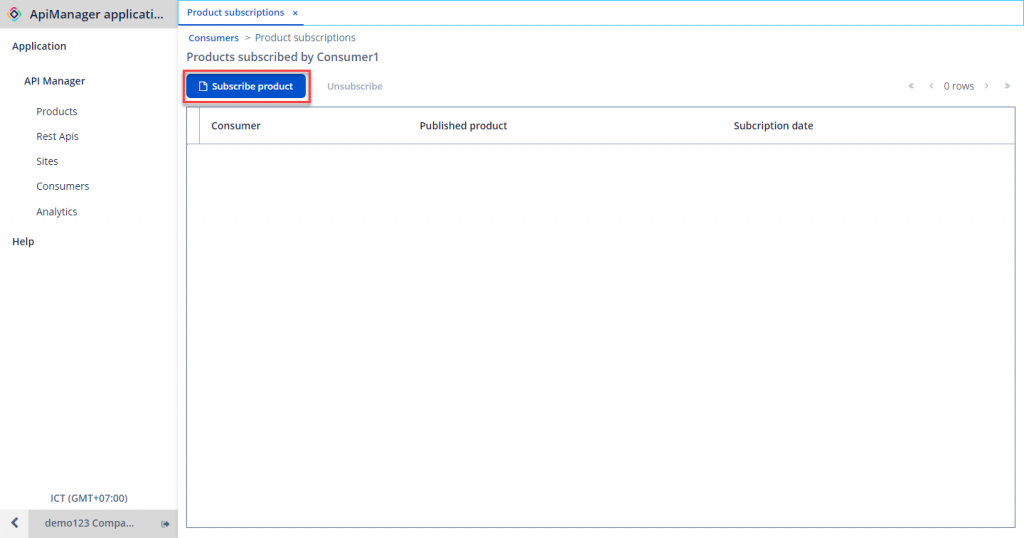The height and width of the screenshot is (538, 1024).
Task: Select the Product subscriptions tab
Action: 235,13
